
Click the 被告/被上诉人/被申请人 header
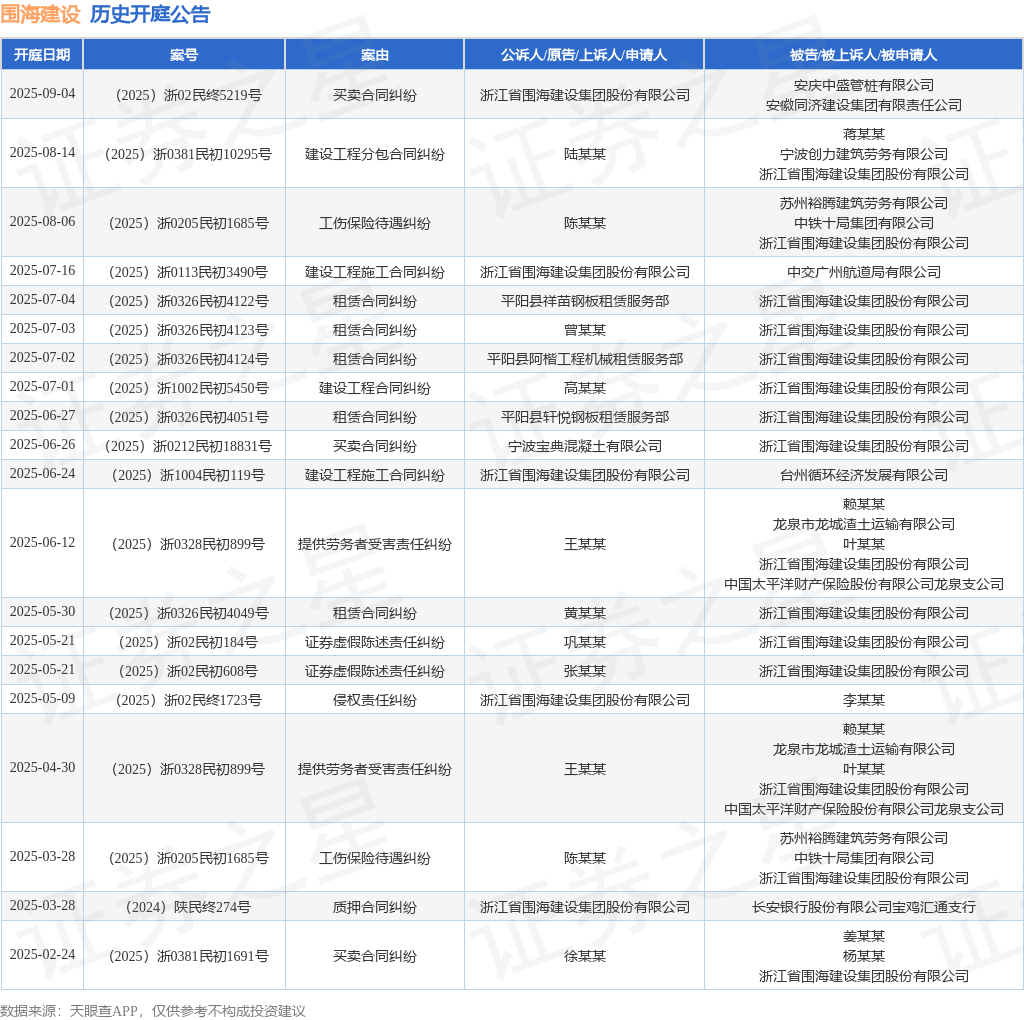863,55
